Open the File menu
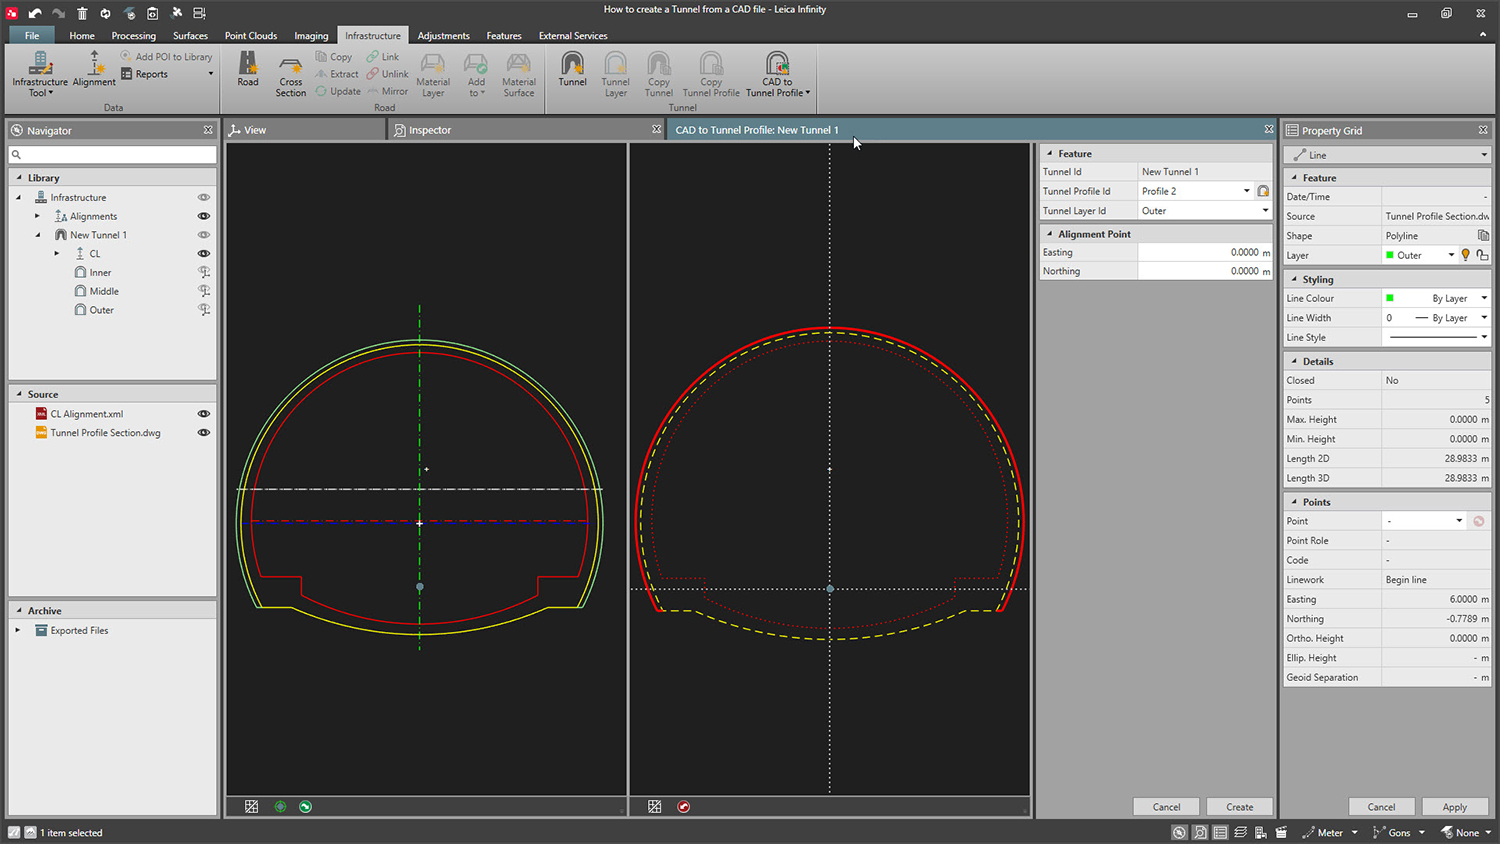Image resolution: width=1500 pixels, height=844 pixels. click(x=31, y=35)
